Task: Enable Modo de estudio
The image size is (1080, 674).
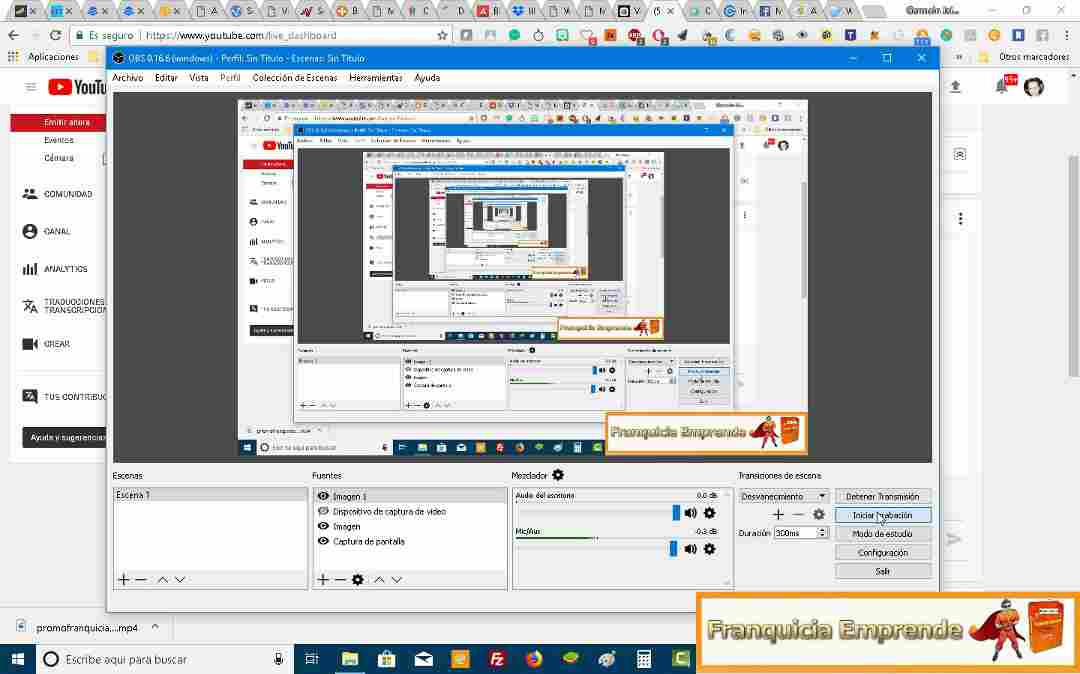Action: click(883, 534)
